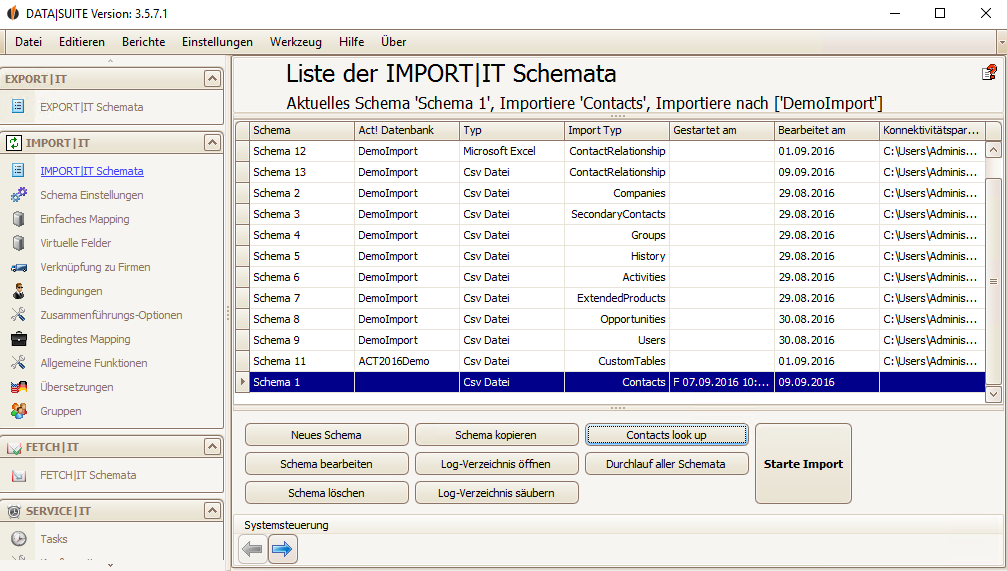Image resolution: width=1007 pixels, height=571 pixels.
Task: Open Bedingtes Mapping briefcase icon
Action: 19,339
